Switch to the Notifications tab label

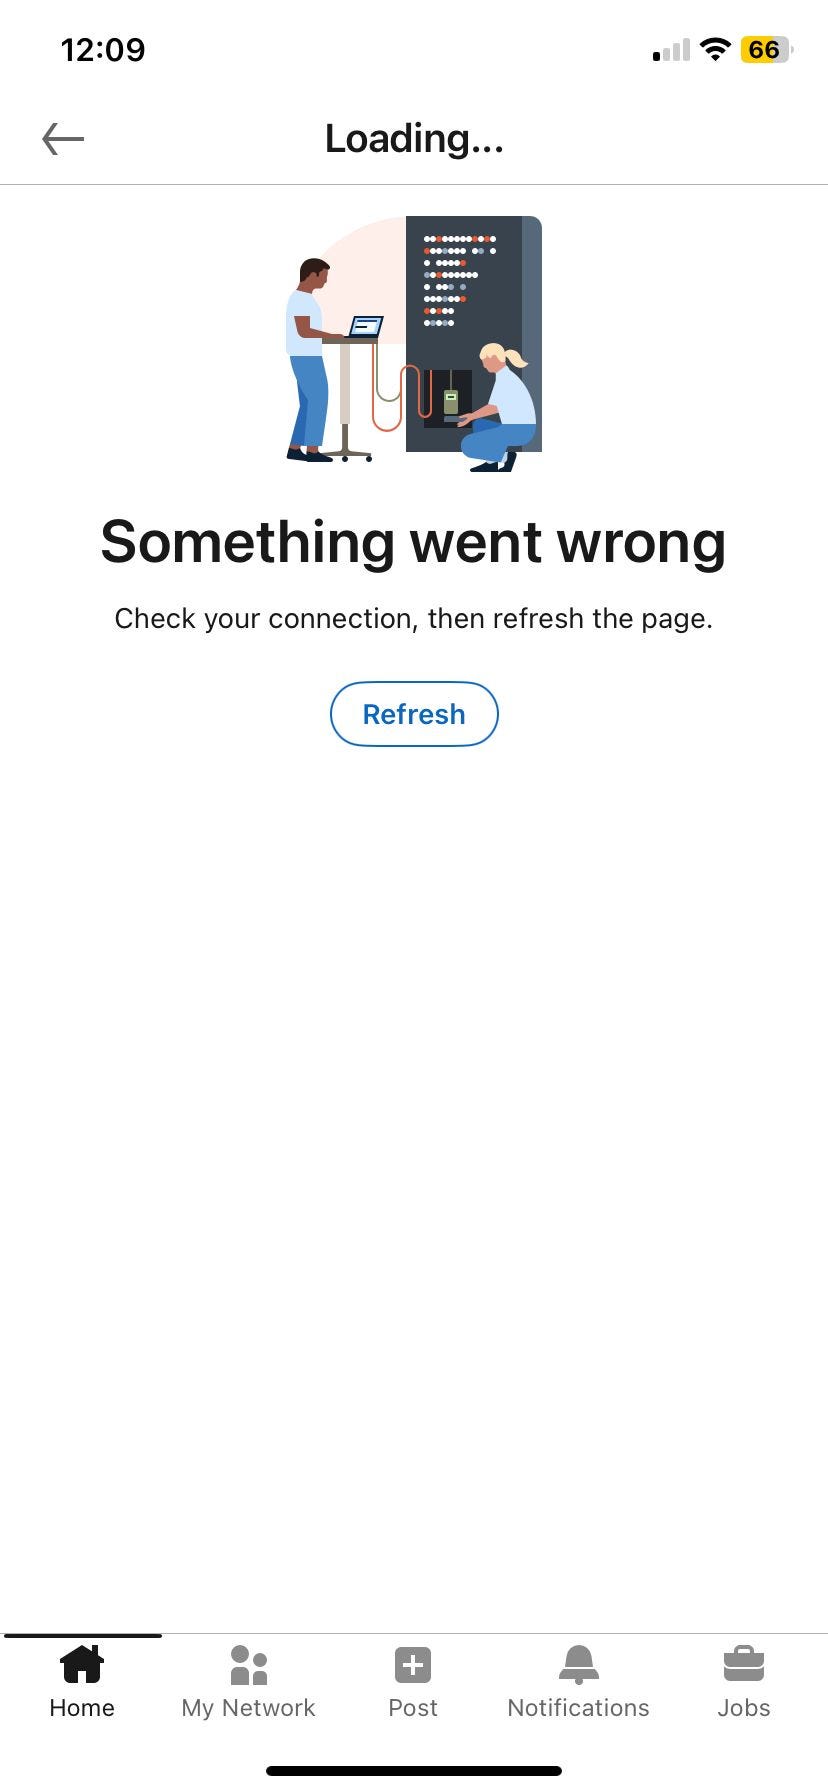click(x=578, y=1708)
